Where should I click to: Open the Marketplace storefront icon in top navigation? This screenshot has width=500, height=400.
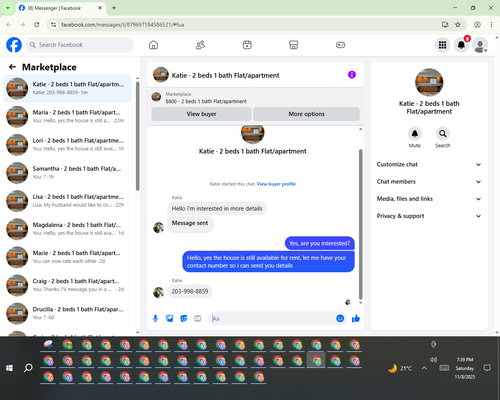(294, 45)
